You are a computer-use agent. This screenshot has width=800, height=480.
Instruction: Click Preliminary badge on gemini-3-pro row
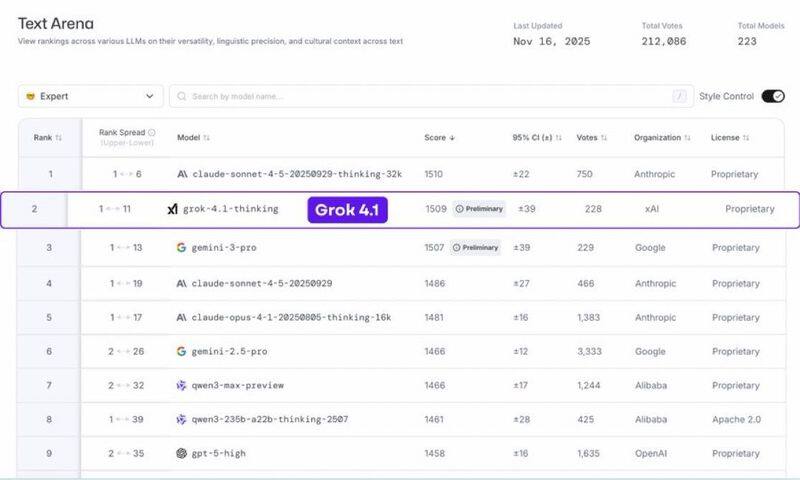(475, 247)
